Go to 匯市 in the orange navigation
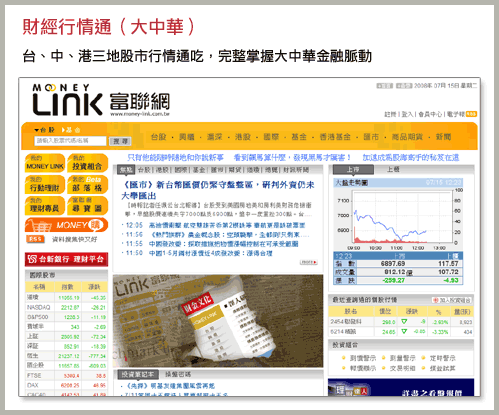Image resolution: width=499 pixels, height=415 pixels. pyautogui.click(x=371, y=137)
